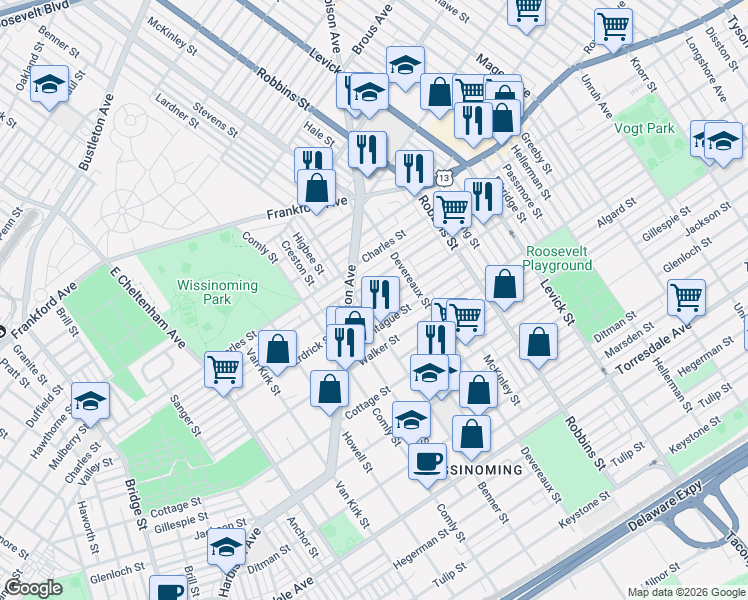Viewport: 748px width, 600px height.
Task: Open the shopping bag marker directly above the Wissinoming label
Action: (471, 434)
